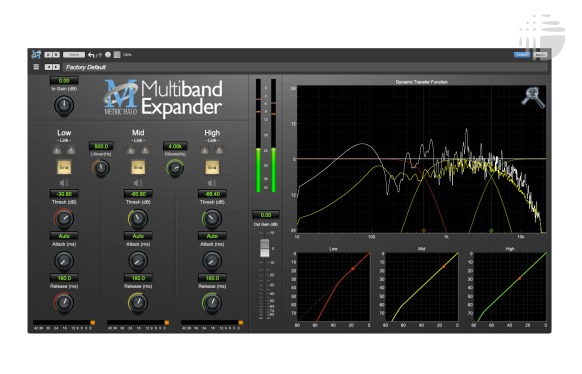The image size is (582, 374).
Task: Click the Mid band Attack knob
Action: (x=138, y=260)
